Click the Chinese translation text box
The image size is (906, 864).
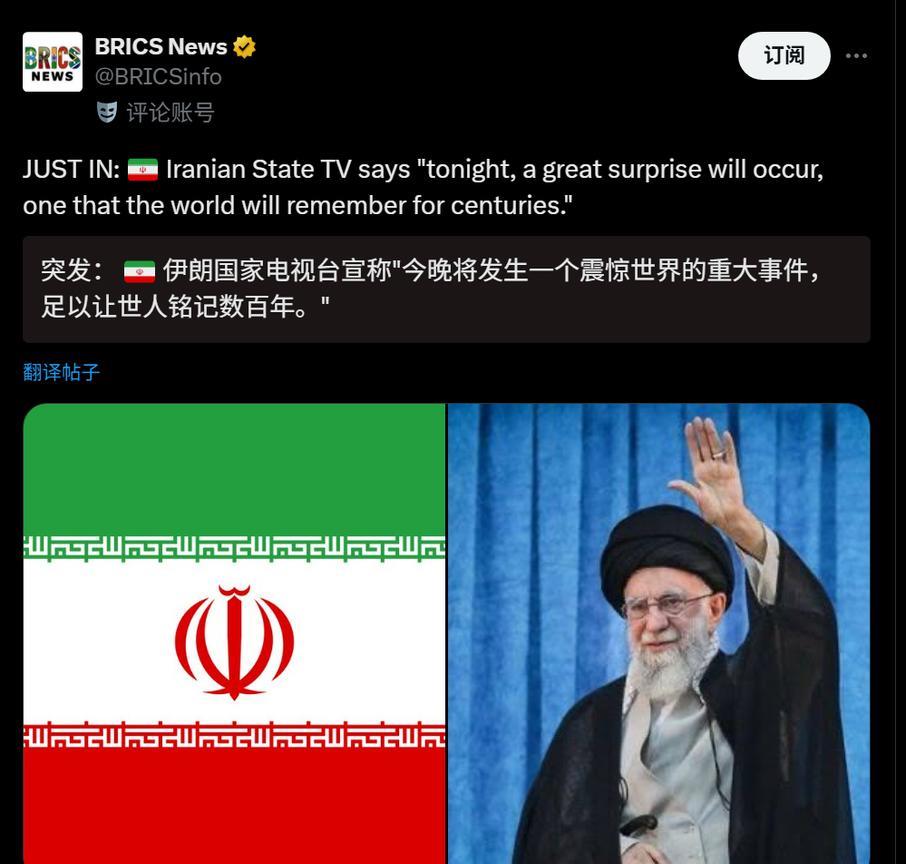tap(447, 289)
